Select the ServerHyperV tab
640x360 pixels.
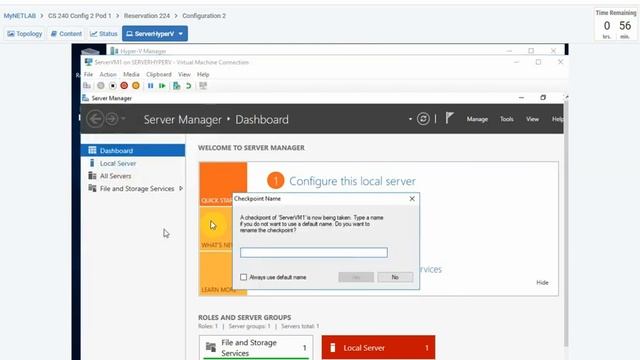point(155,34)
